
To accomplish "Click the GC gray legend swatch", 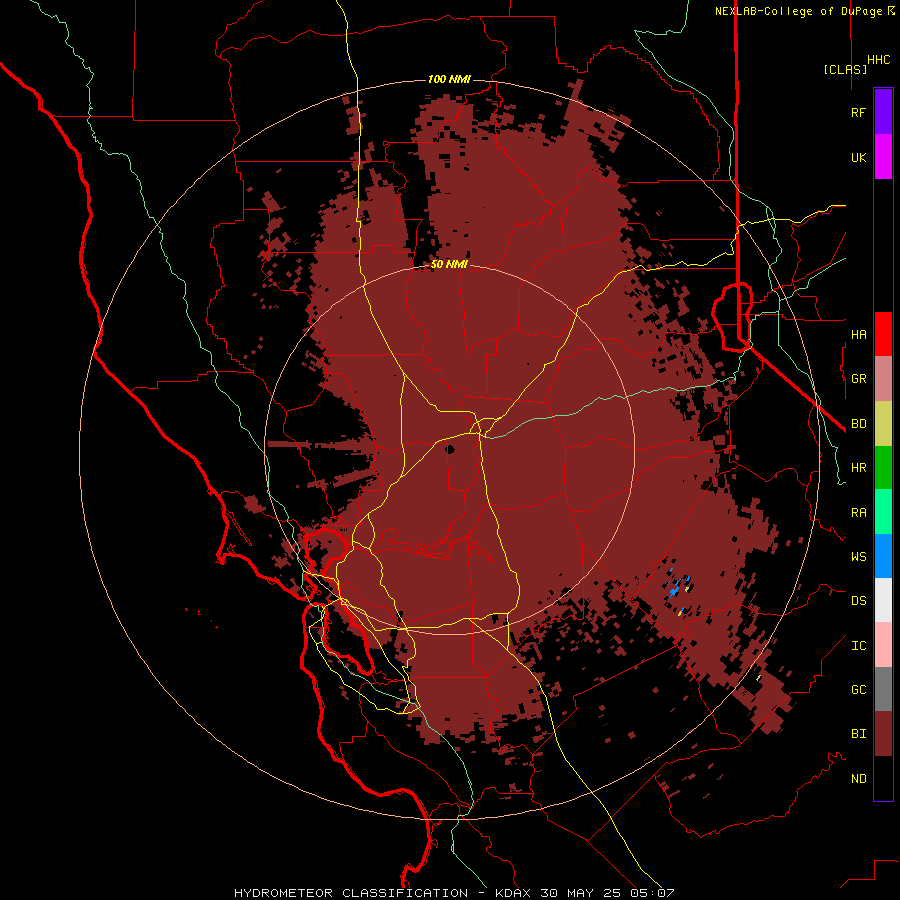I will (883, 689).
